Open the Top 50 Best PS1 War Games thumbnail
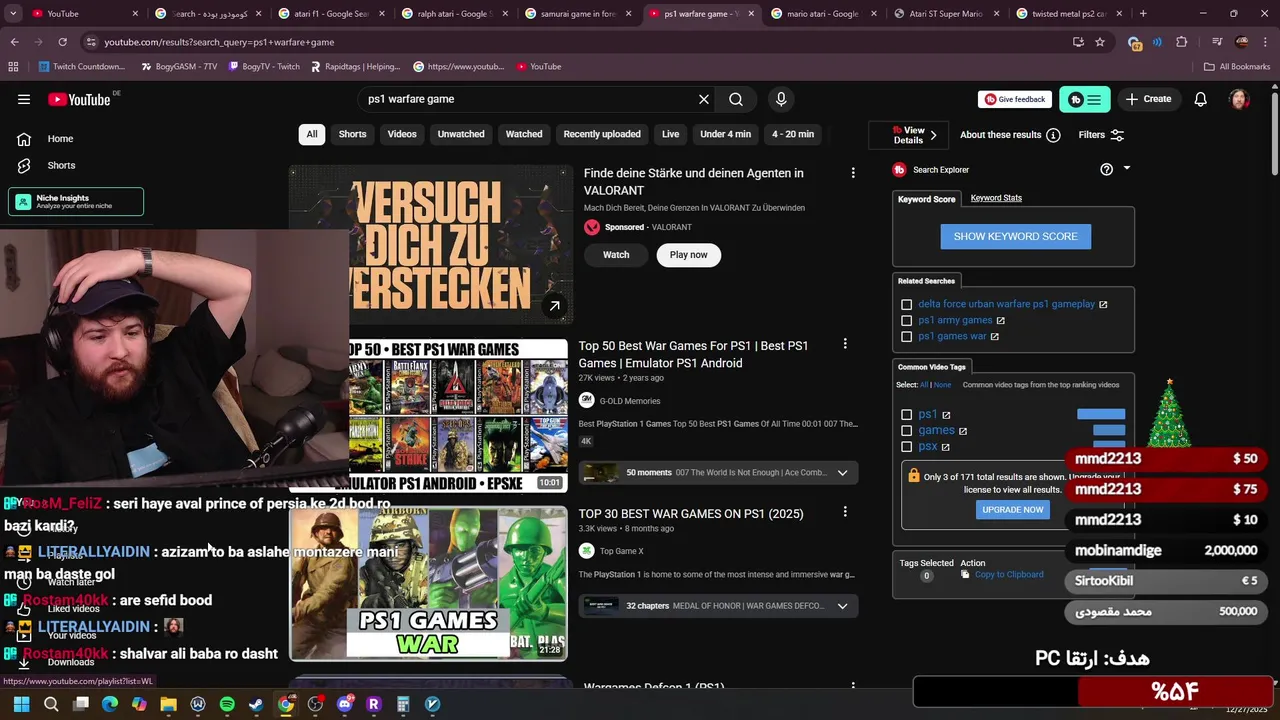This screenshot has height=720, width=1280. (x=458, y=415)
